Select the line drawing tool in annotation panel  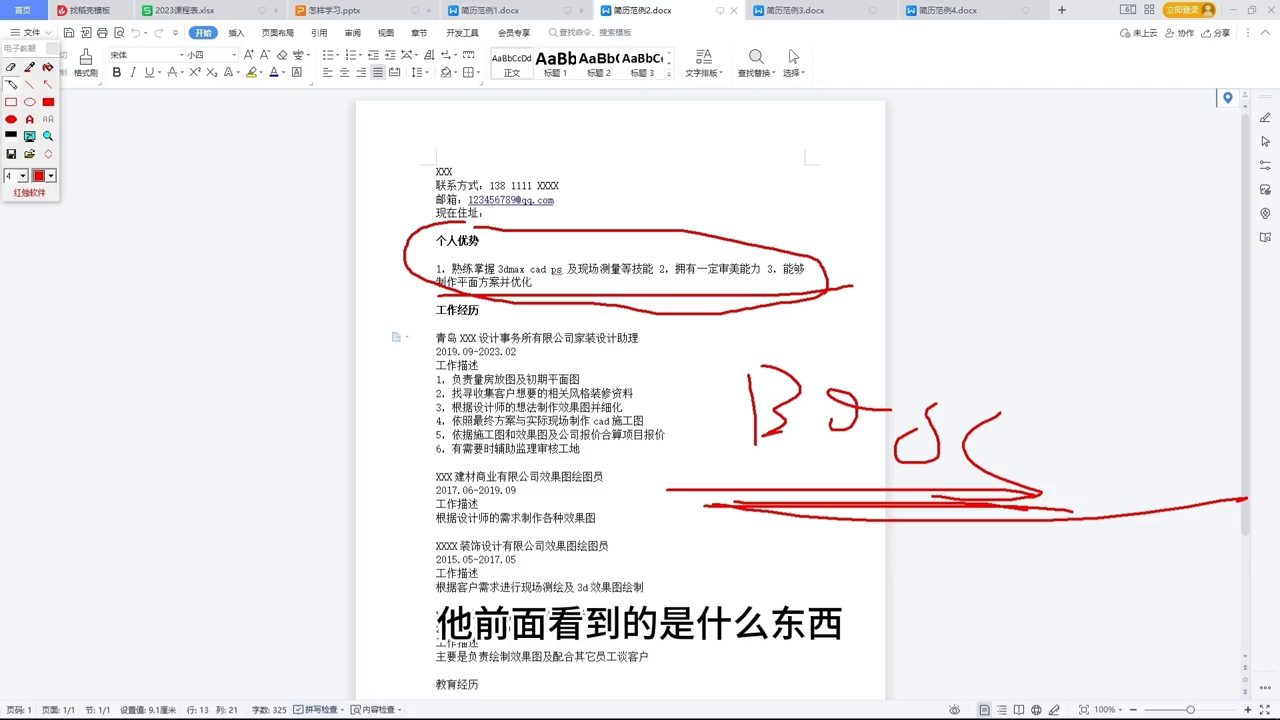point(29,85)
